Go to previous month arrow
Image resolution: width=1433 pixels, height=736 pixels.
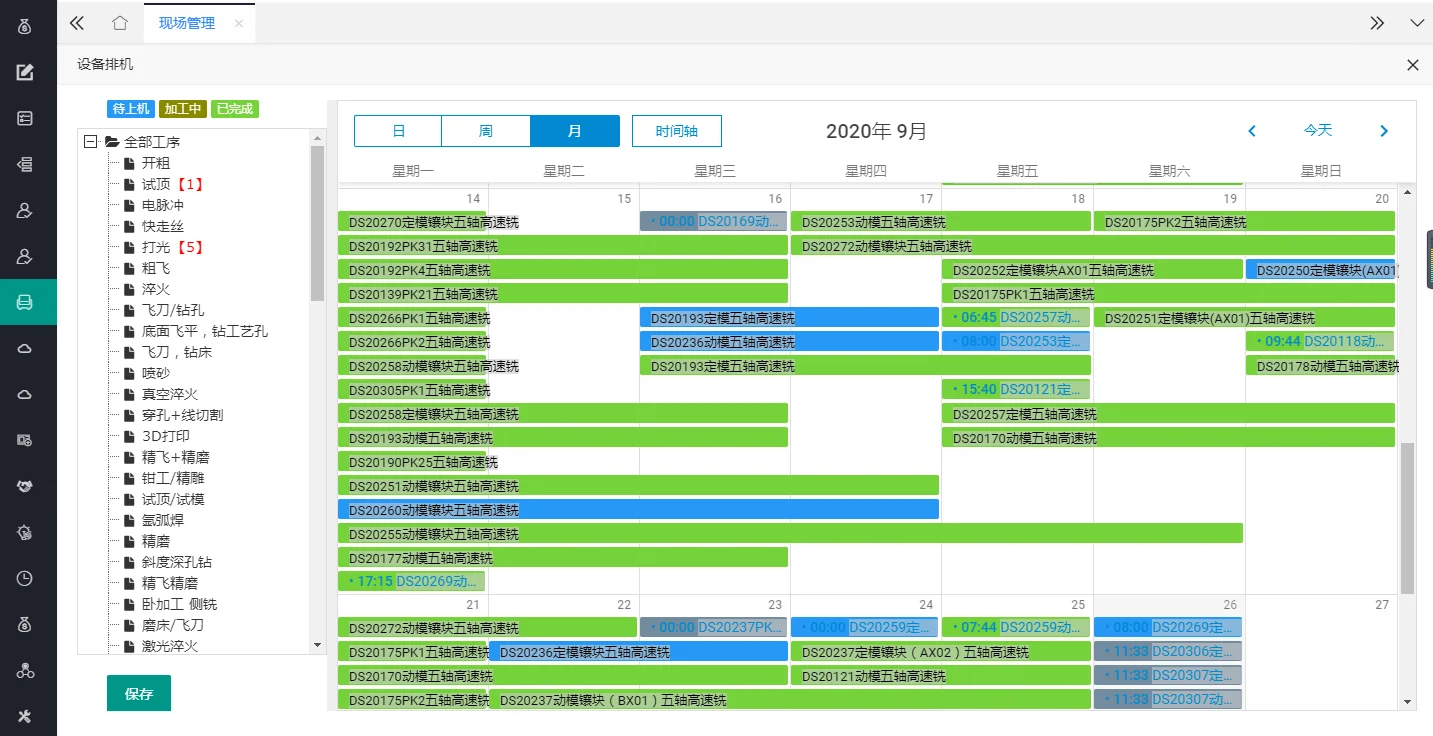tap(1251, 131)
